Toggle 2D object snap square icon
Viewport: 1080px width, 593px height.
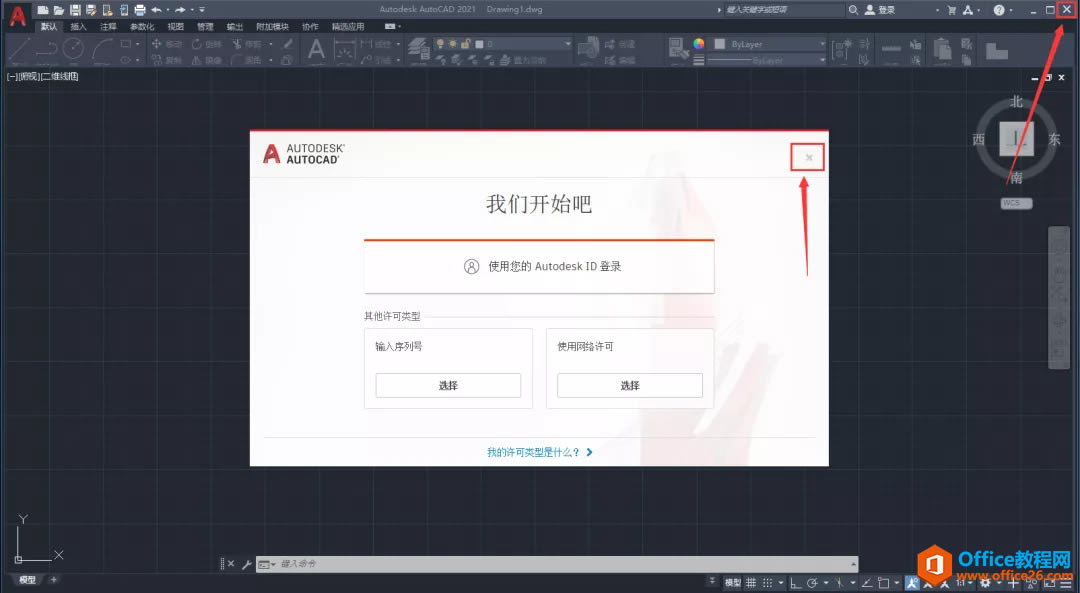coord(884,583)
